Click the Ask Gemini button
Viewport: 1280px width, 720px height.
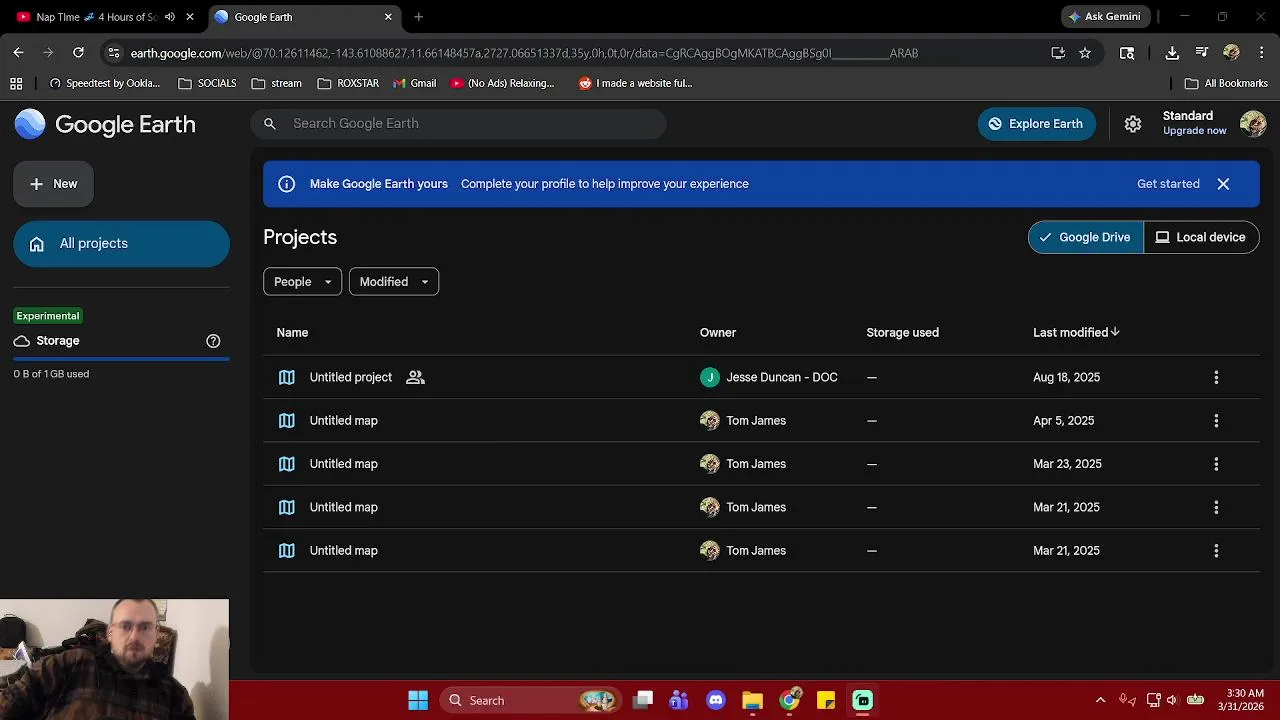pos(1106,17)
